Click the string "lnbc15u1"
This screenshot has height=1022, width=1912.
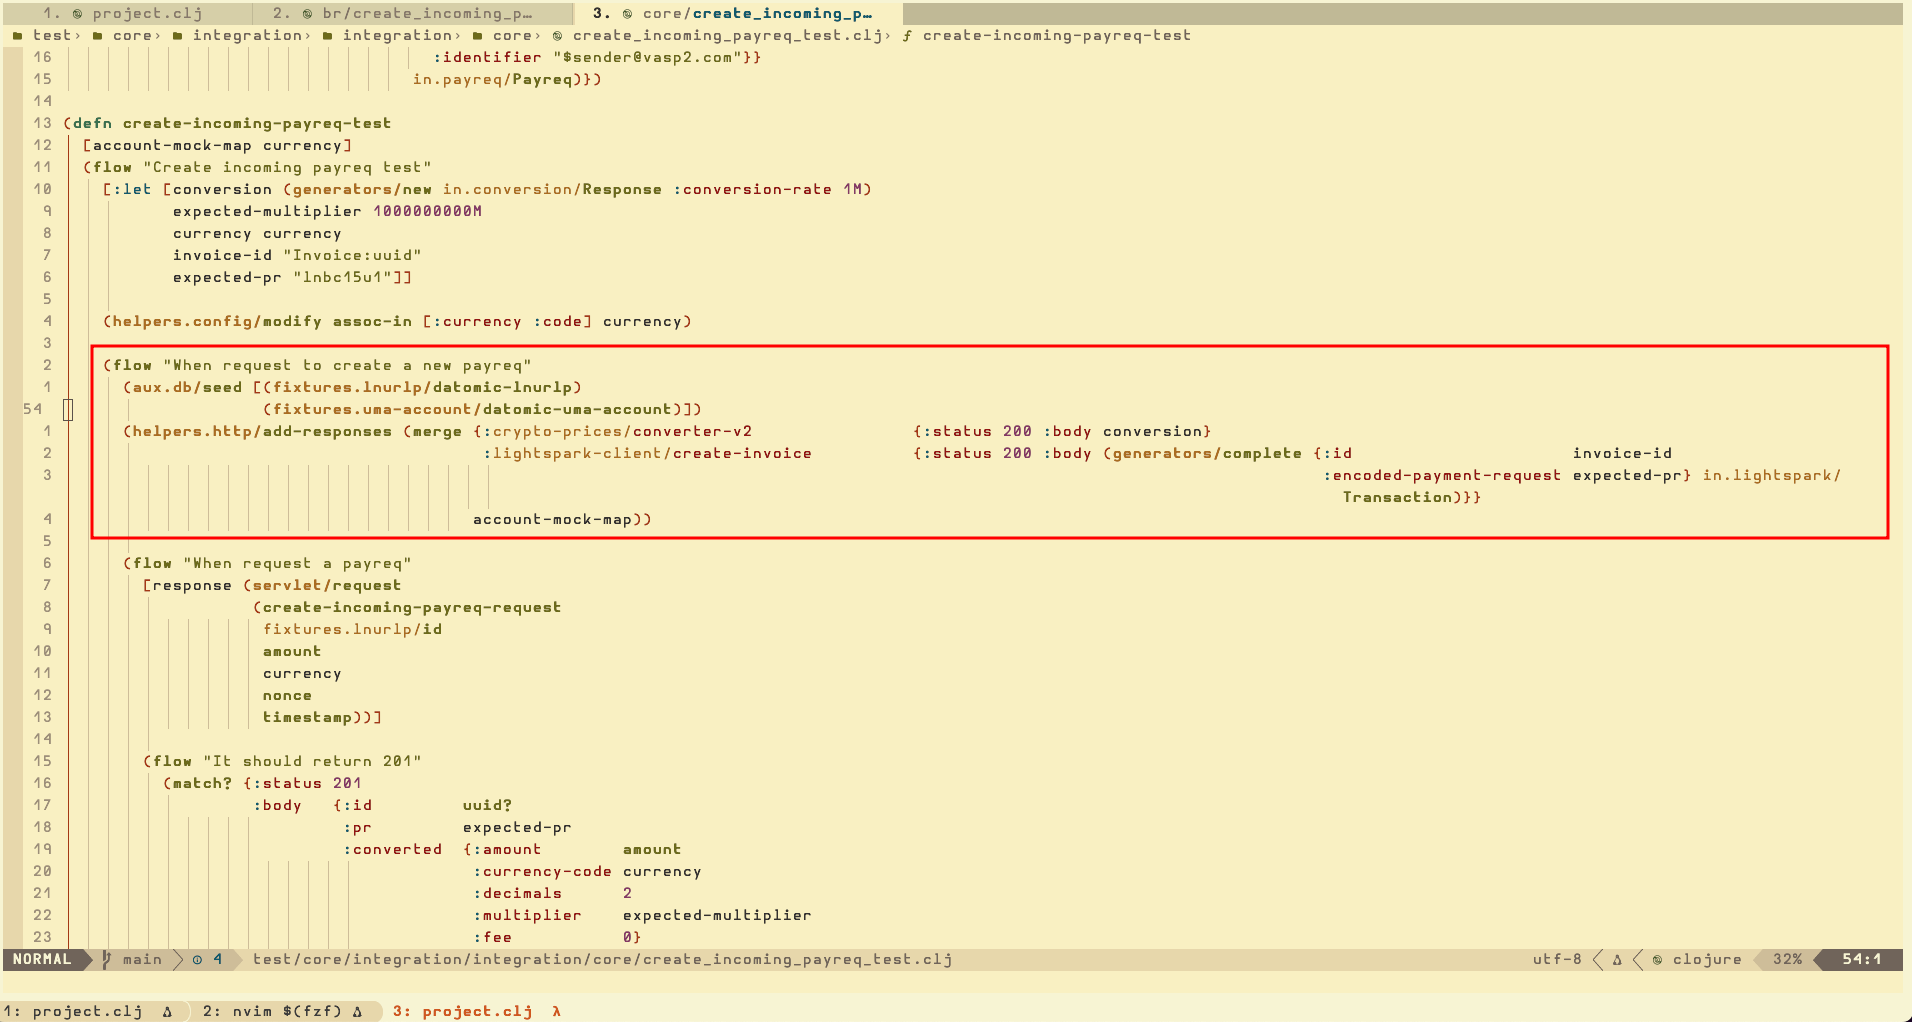tap(342, 278)
